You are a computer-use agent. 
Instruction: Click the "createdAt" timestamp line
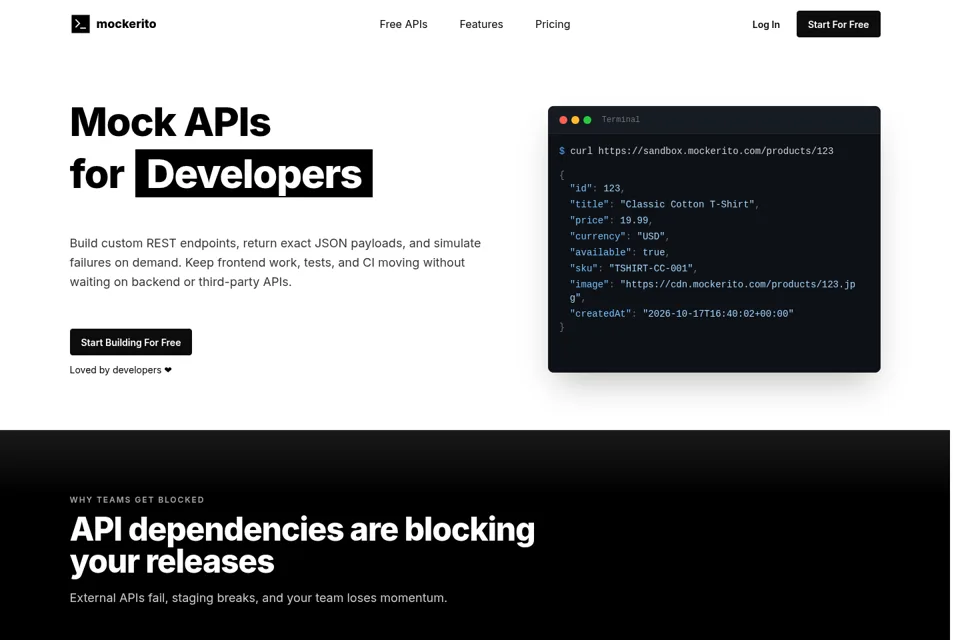click(681, 313)
